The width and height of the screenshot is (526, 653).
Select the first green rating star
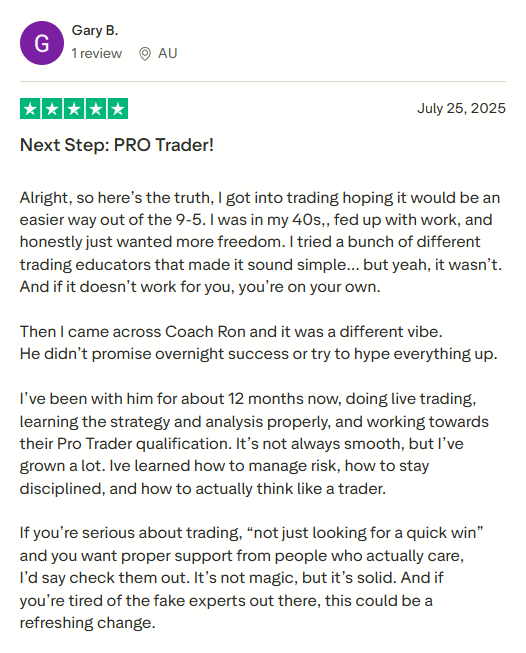[x=30, y=109]
